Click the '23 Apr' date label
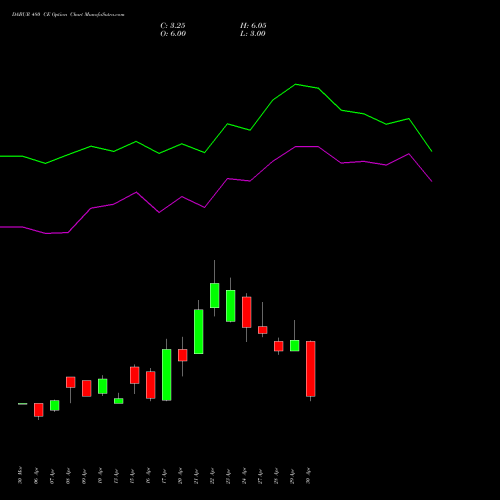The height and width of the screenshot is (500, 500). (228, 476)
